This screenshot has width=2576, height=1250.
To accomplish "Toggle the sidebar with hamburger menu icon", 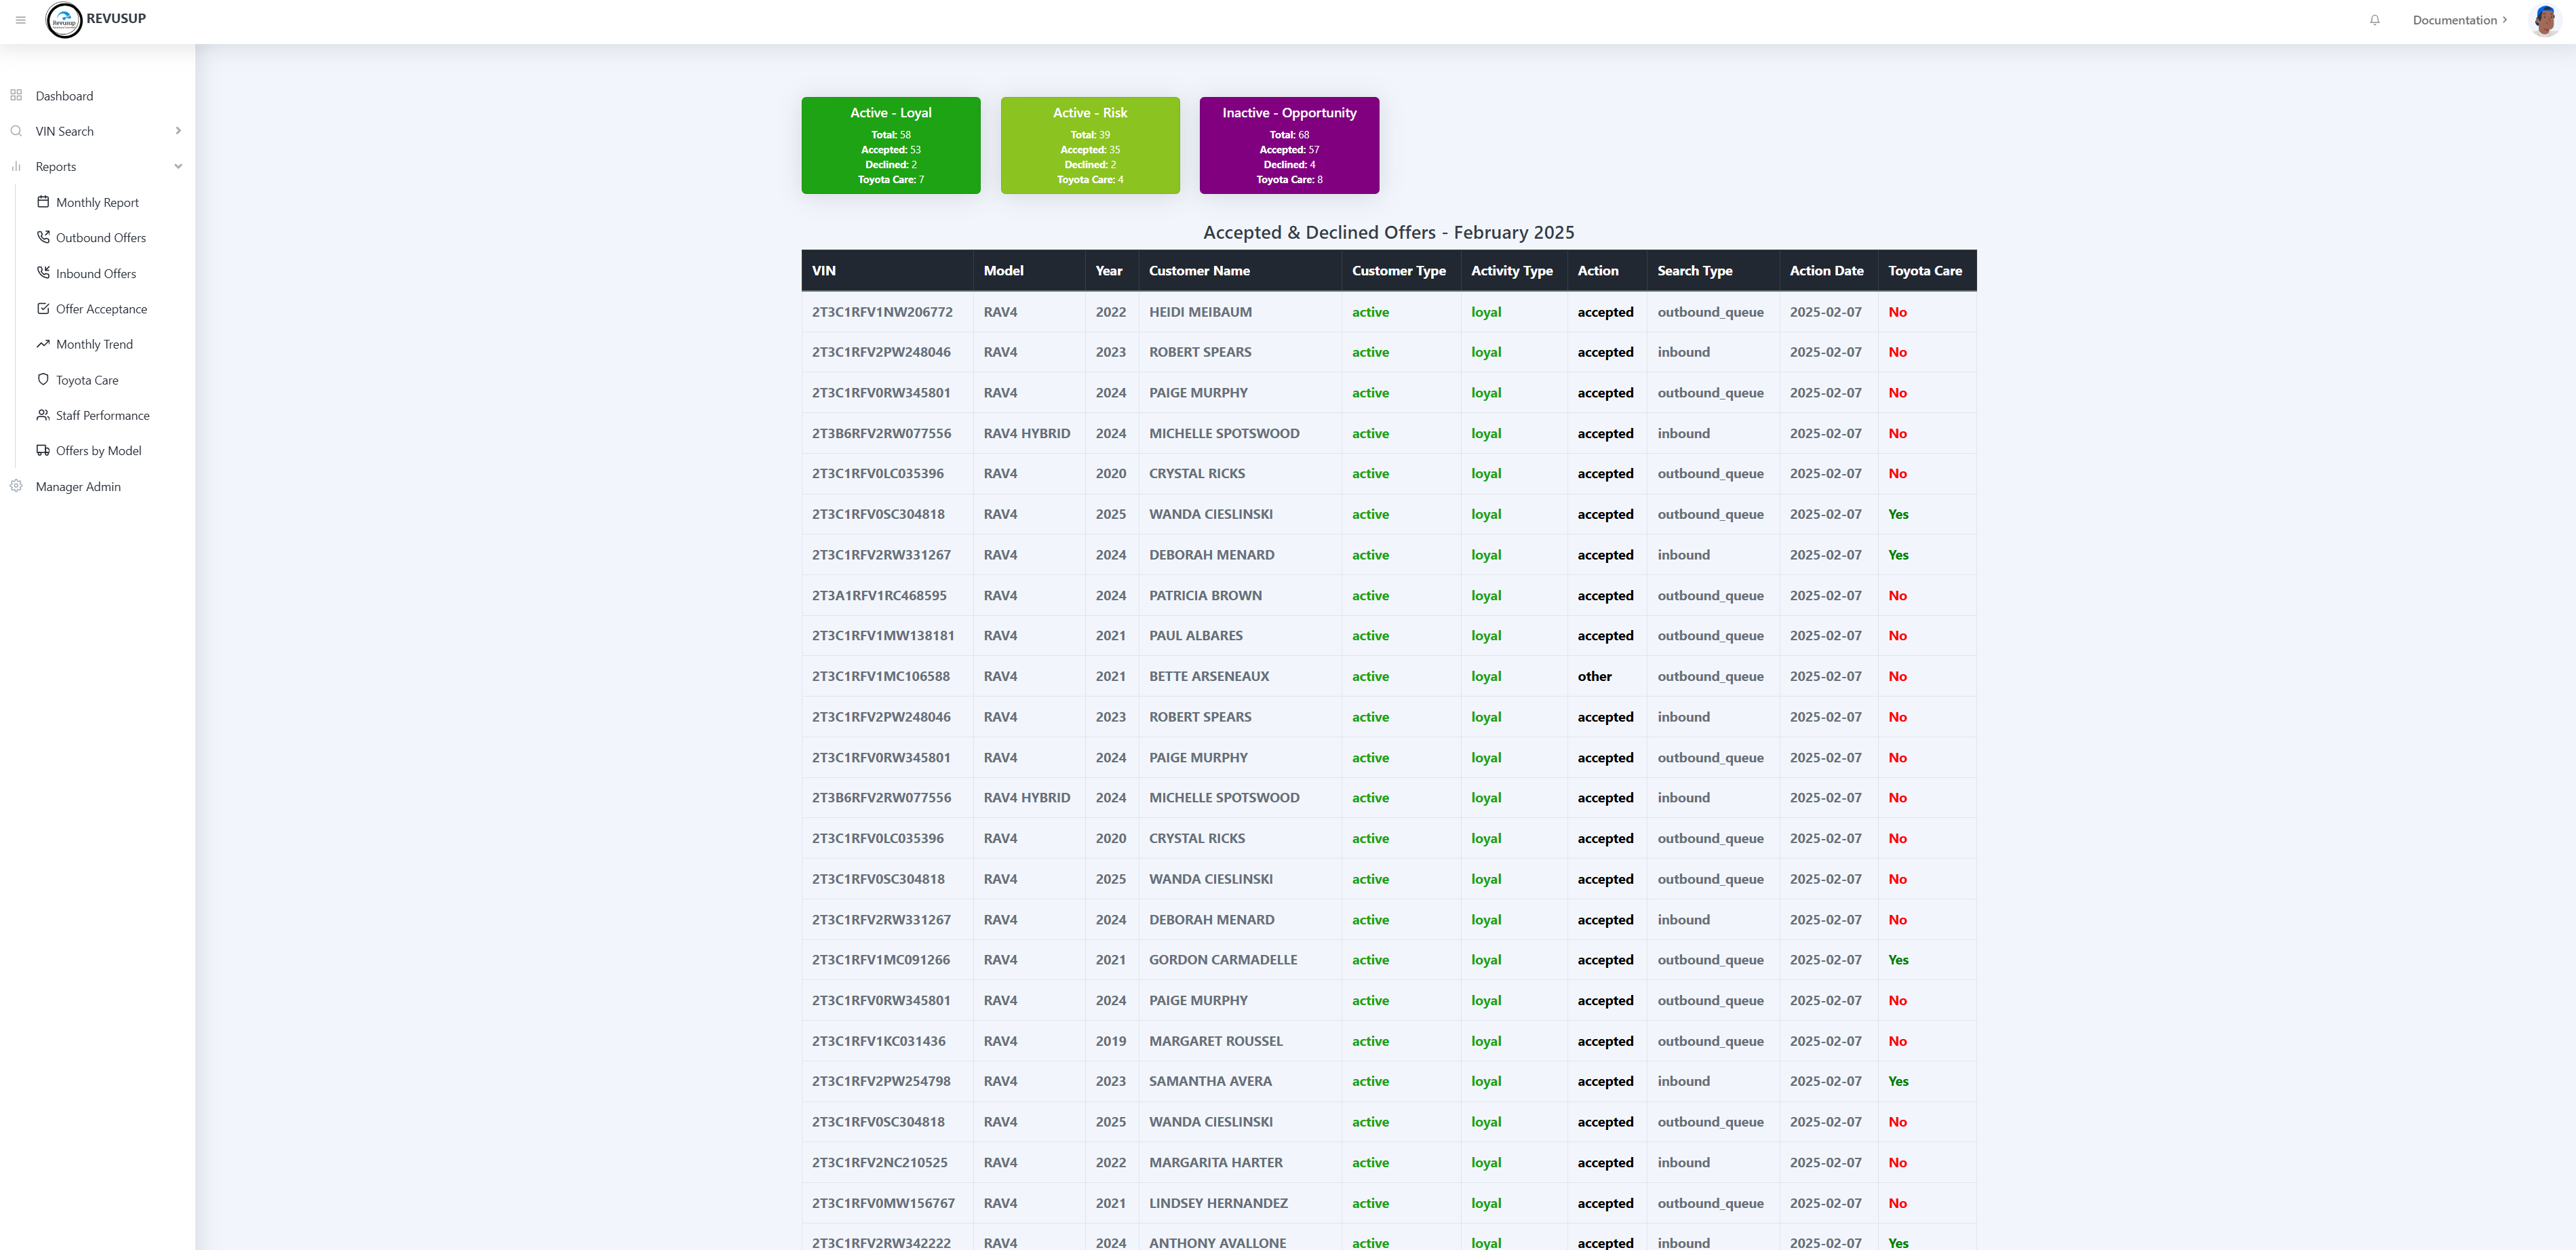I will tap(20, 20).
